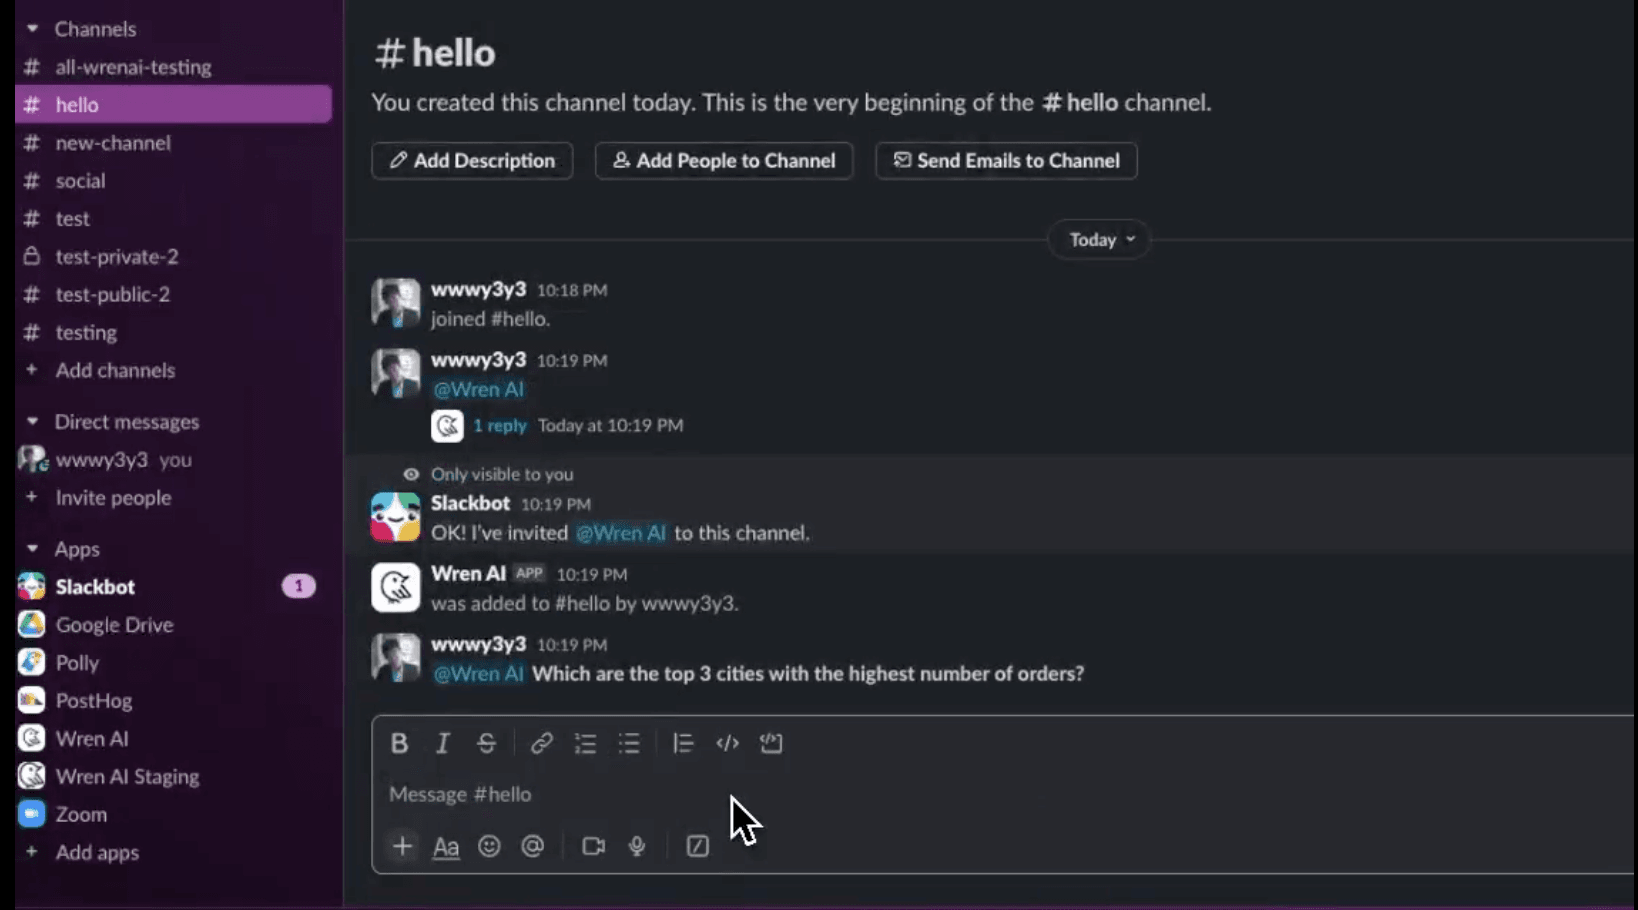The image size is (1638, 910).
Task: Collapse the Apps section
Action: 32,549
